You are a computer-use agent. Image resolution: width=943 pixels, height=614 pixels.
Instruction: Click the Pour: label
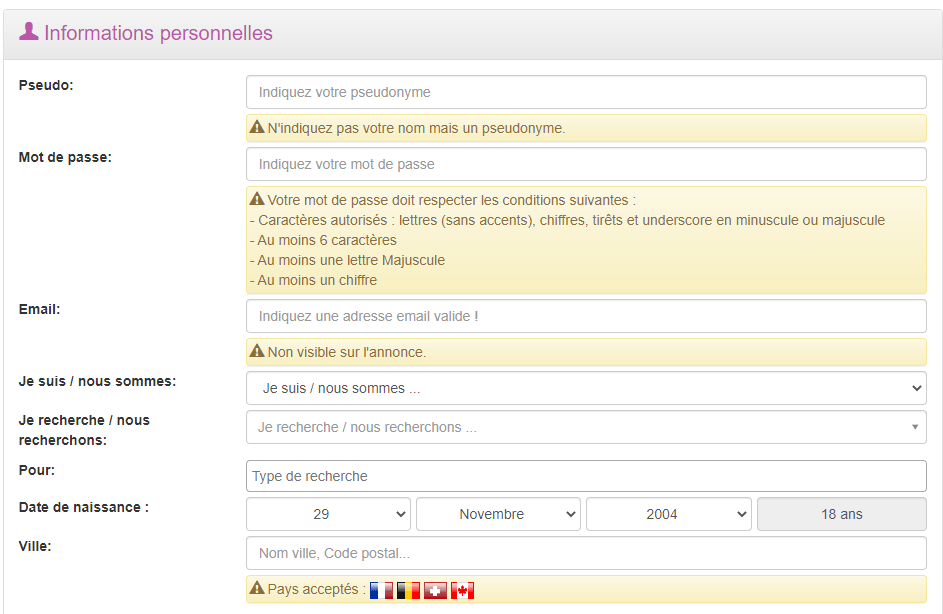[x=37, y=470]
